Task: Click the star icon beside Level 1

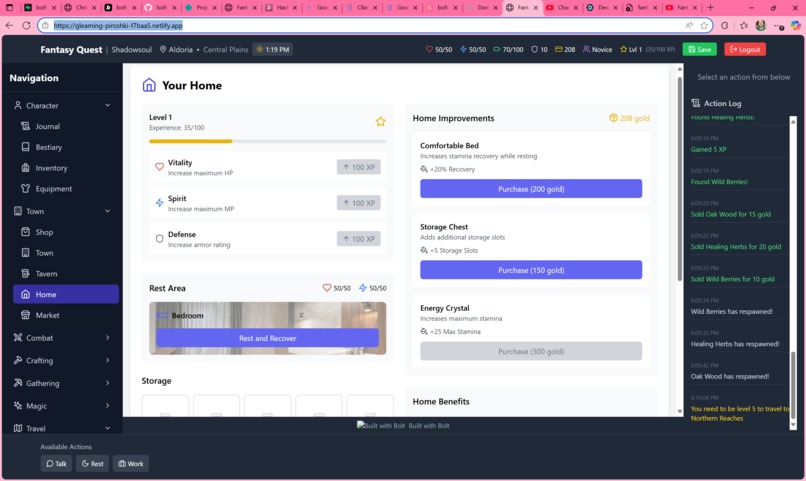Action: coord(380,121)
